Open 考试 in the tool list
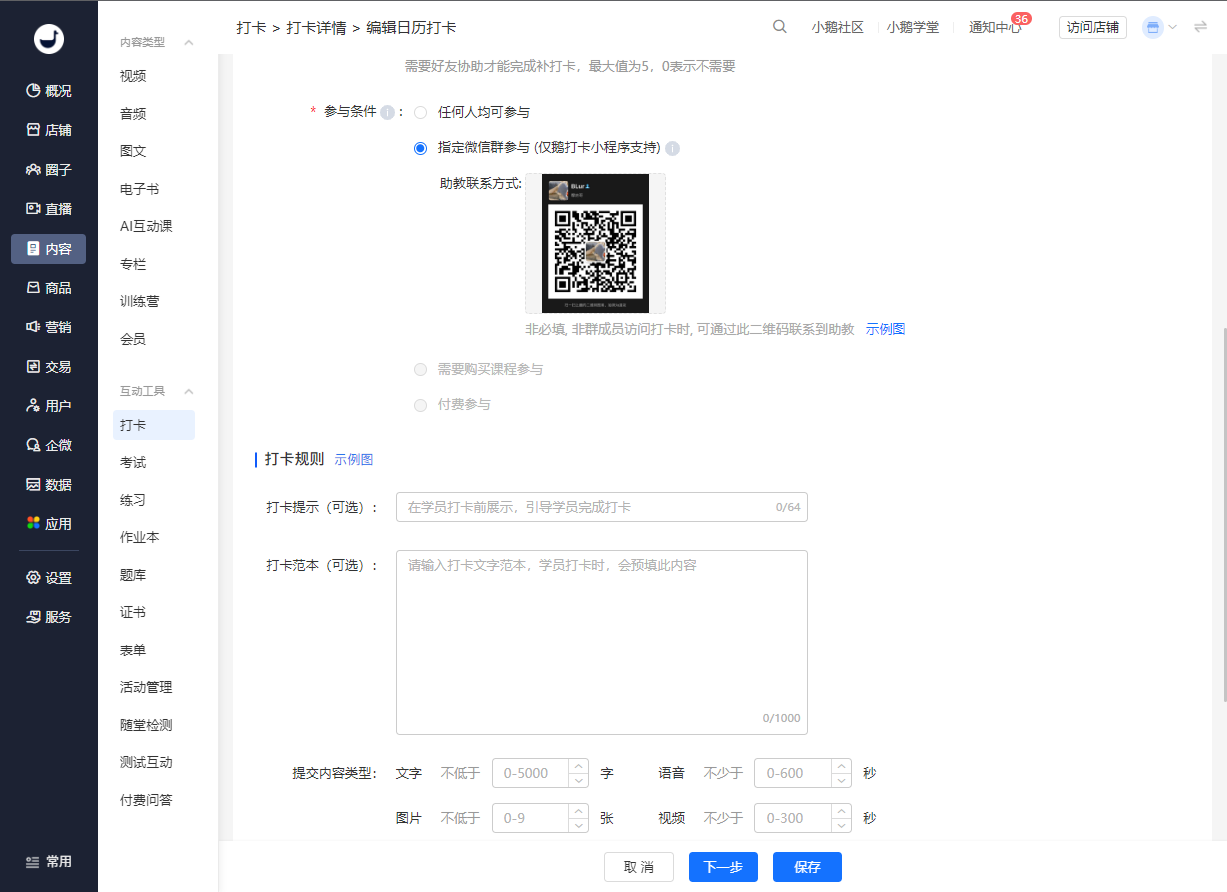 [x=133, y=462]
